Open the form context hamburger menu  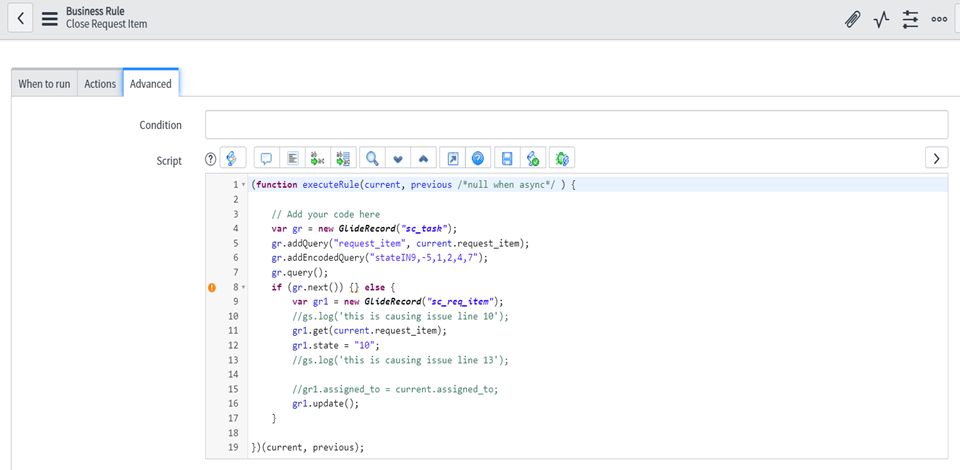coord(50,19)
